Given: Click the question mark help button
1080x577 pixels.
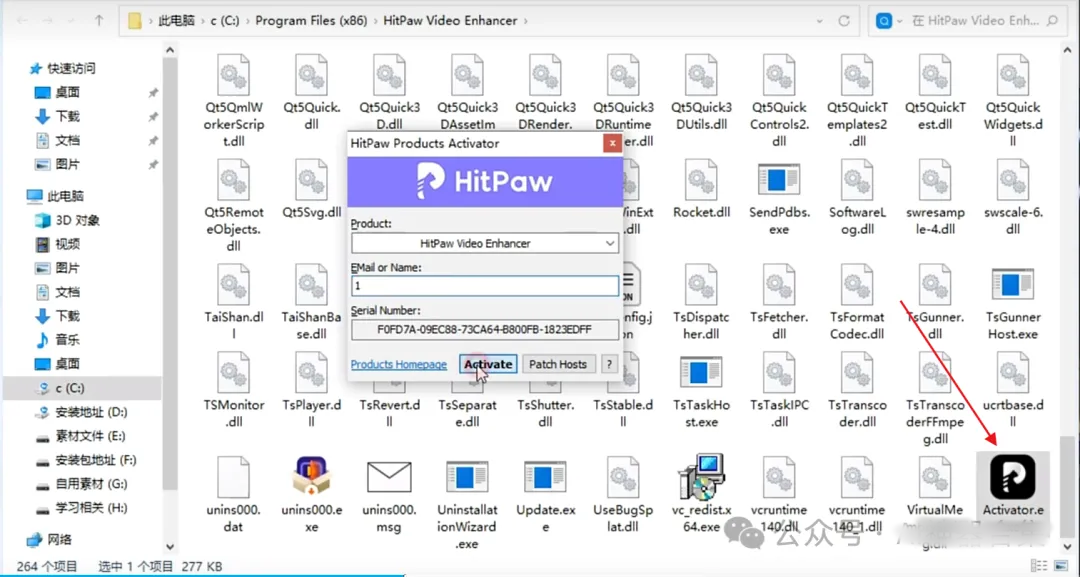Looking at the screenshot, I should point(609,364).
